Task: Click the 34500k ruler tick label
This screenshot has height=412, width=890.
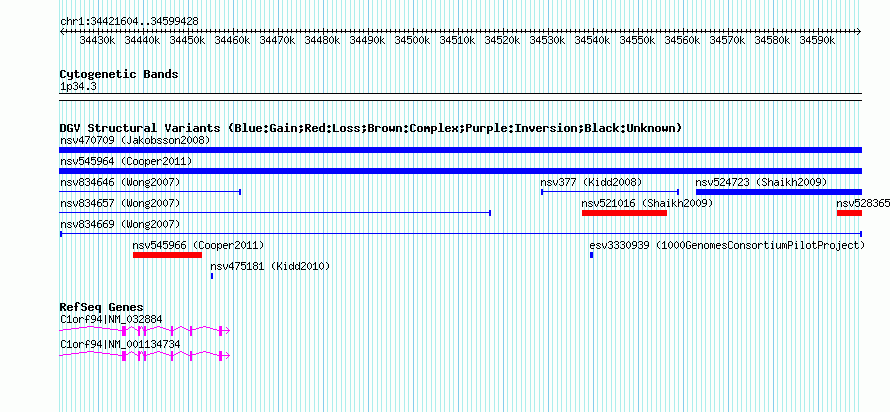Action: (x=413, y=41)
